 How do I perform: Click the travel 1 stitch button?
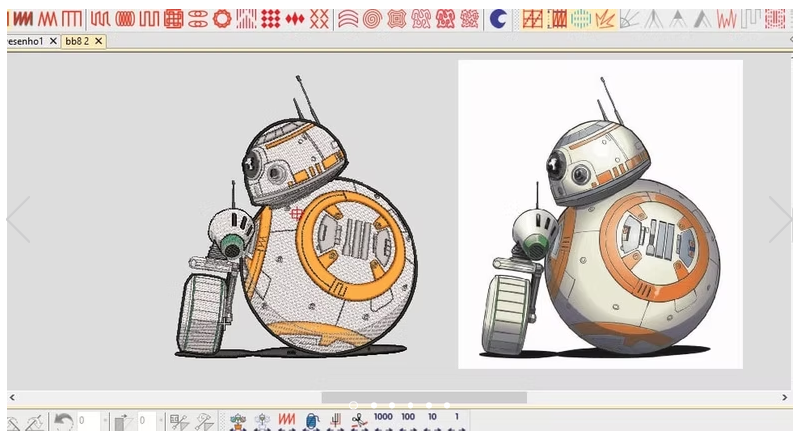tap(457, 420)
